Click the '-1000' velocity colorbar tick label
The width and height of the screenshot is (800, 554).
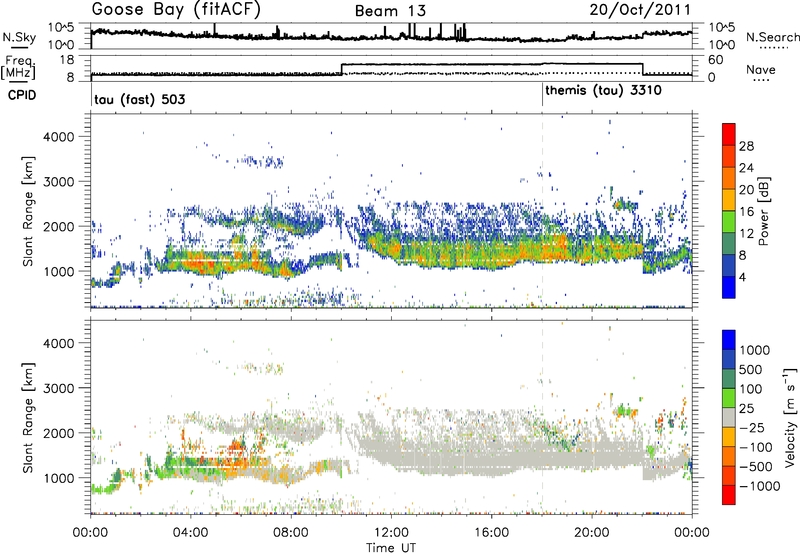tap(760, 486)
